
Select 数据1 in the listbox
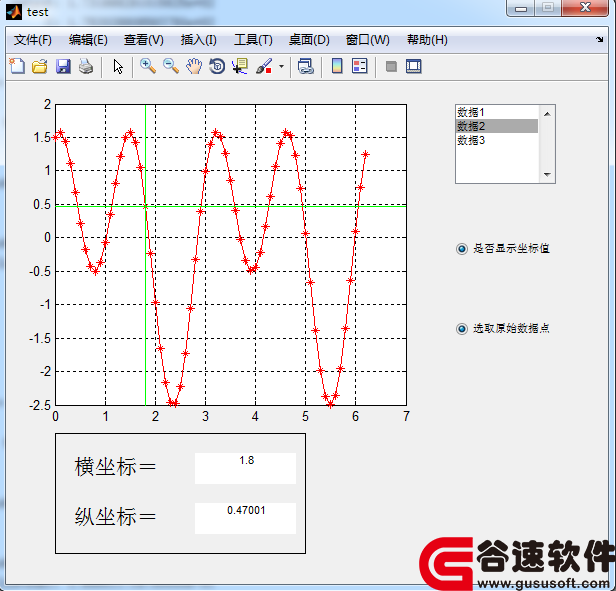click(x=497, y=112)
